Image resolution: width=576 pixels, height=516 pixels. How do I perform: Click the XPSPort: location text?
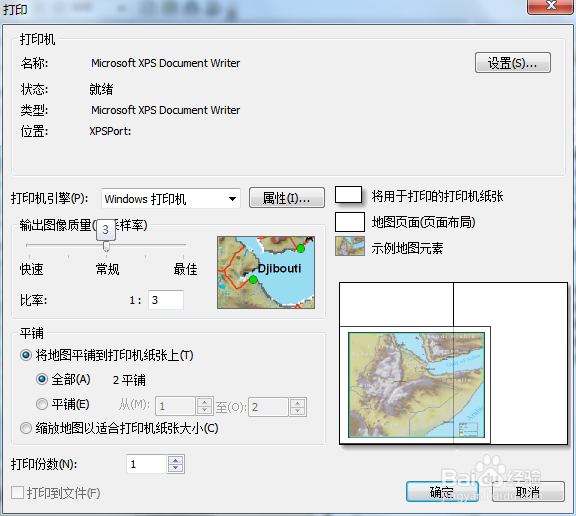pyautogui.click(x=111, y=131)
